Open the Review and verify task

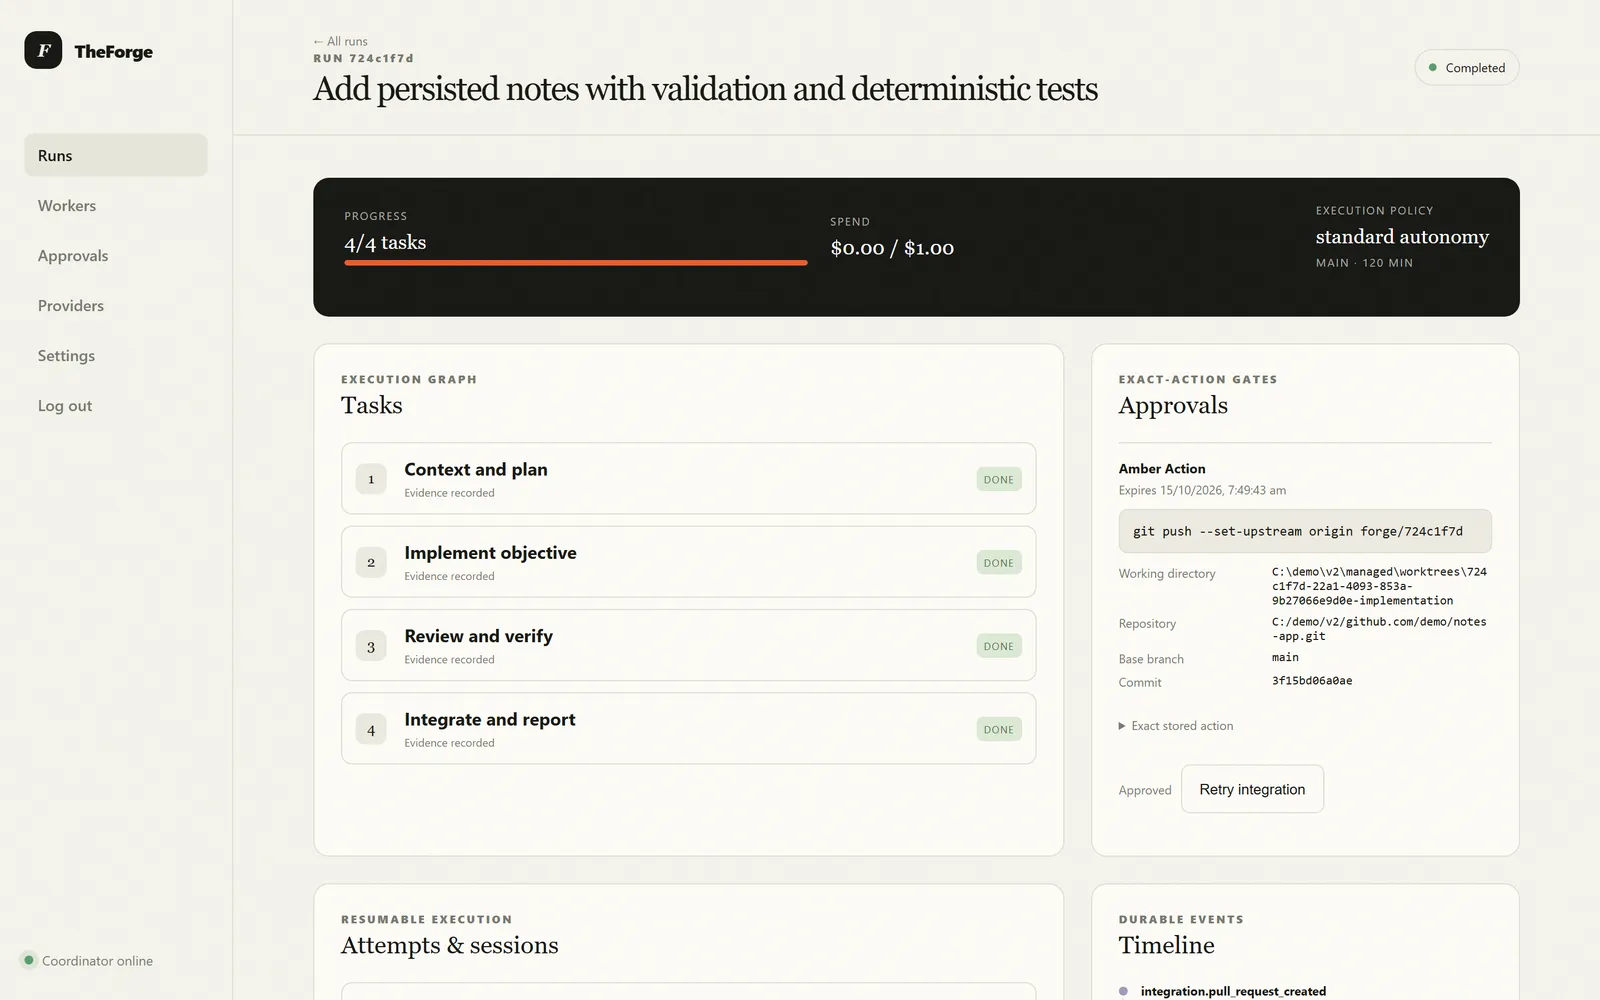tap(688, 645)
